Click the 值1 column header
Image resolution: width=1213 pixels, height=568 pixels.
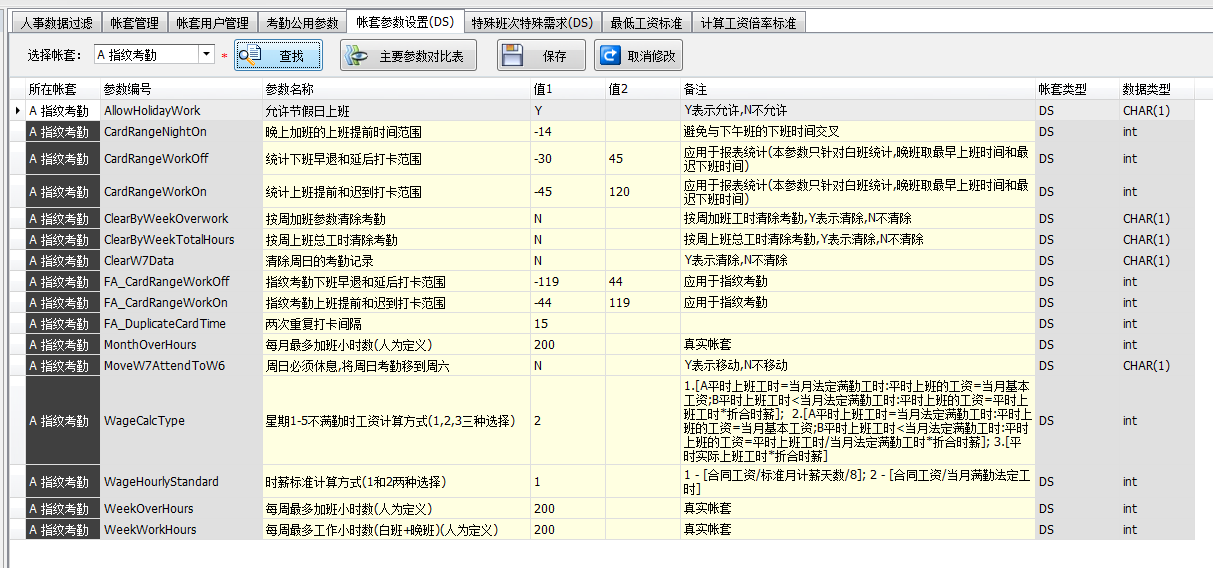click(x=567, y=89)
